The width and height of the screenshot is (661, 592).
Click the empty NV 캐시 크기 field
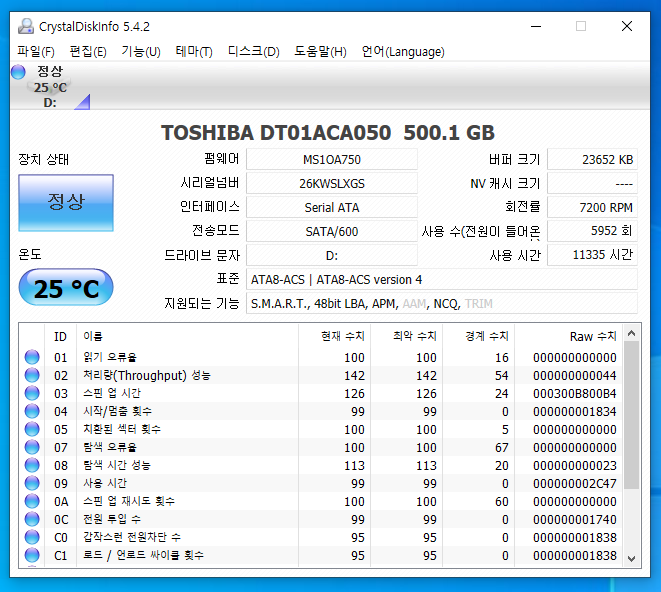coord(592,184)
